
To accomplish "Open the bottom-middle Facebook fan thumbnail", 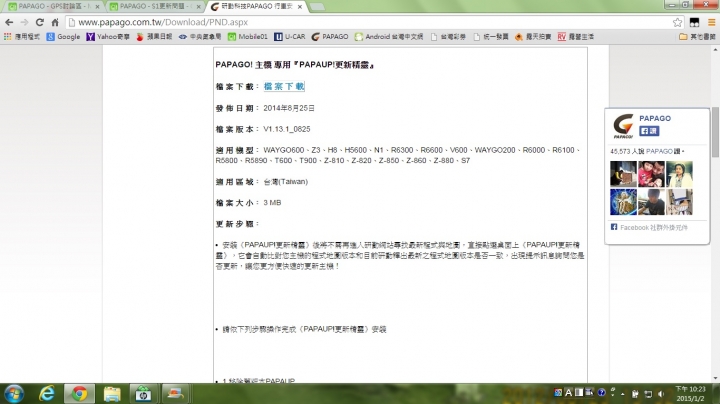I will pyautogui.click(x=651, y=202).
